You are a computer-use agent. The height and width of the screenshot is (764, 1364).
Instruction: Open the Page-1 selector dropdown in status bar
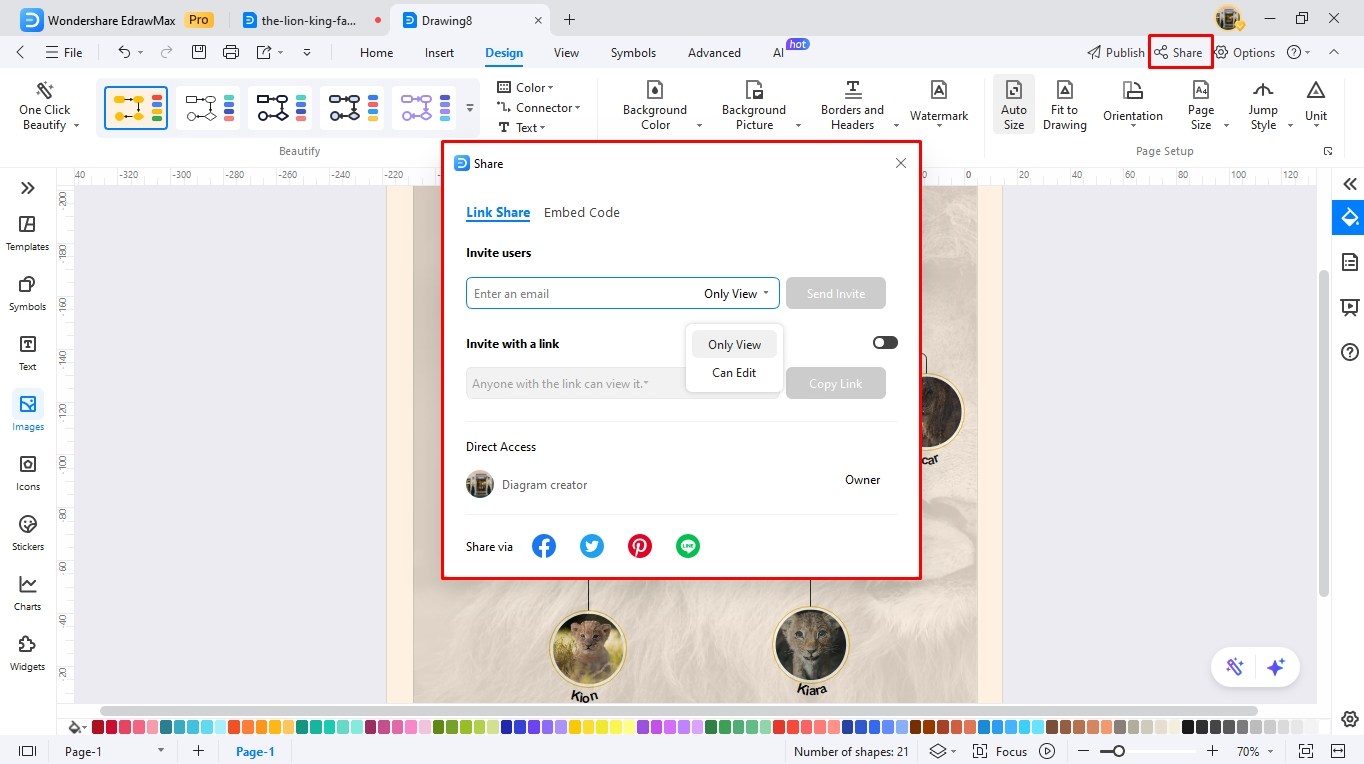tap(160, 751)
